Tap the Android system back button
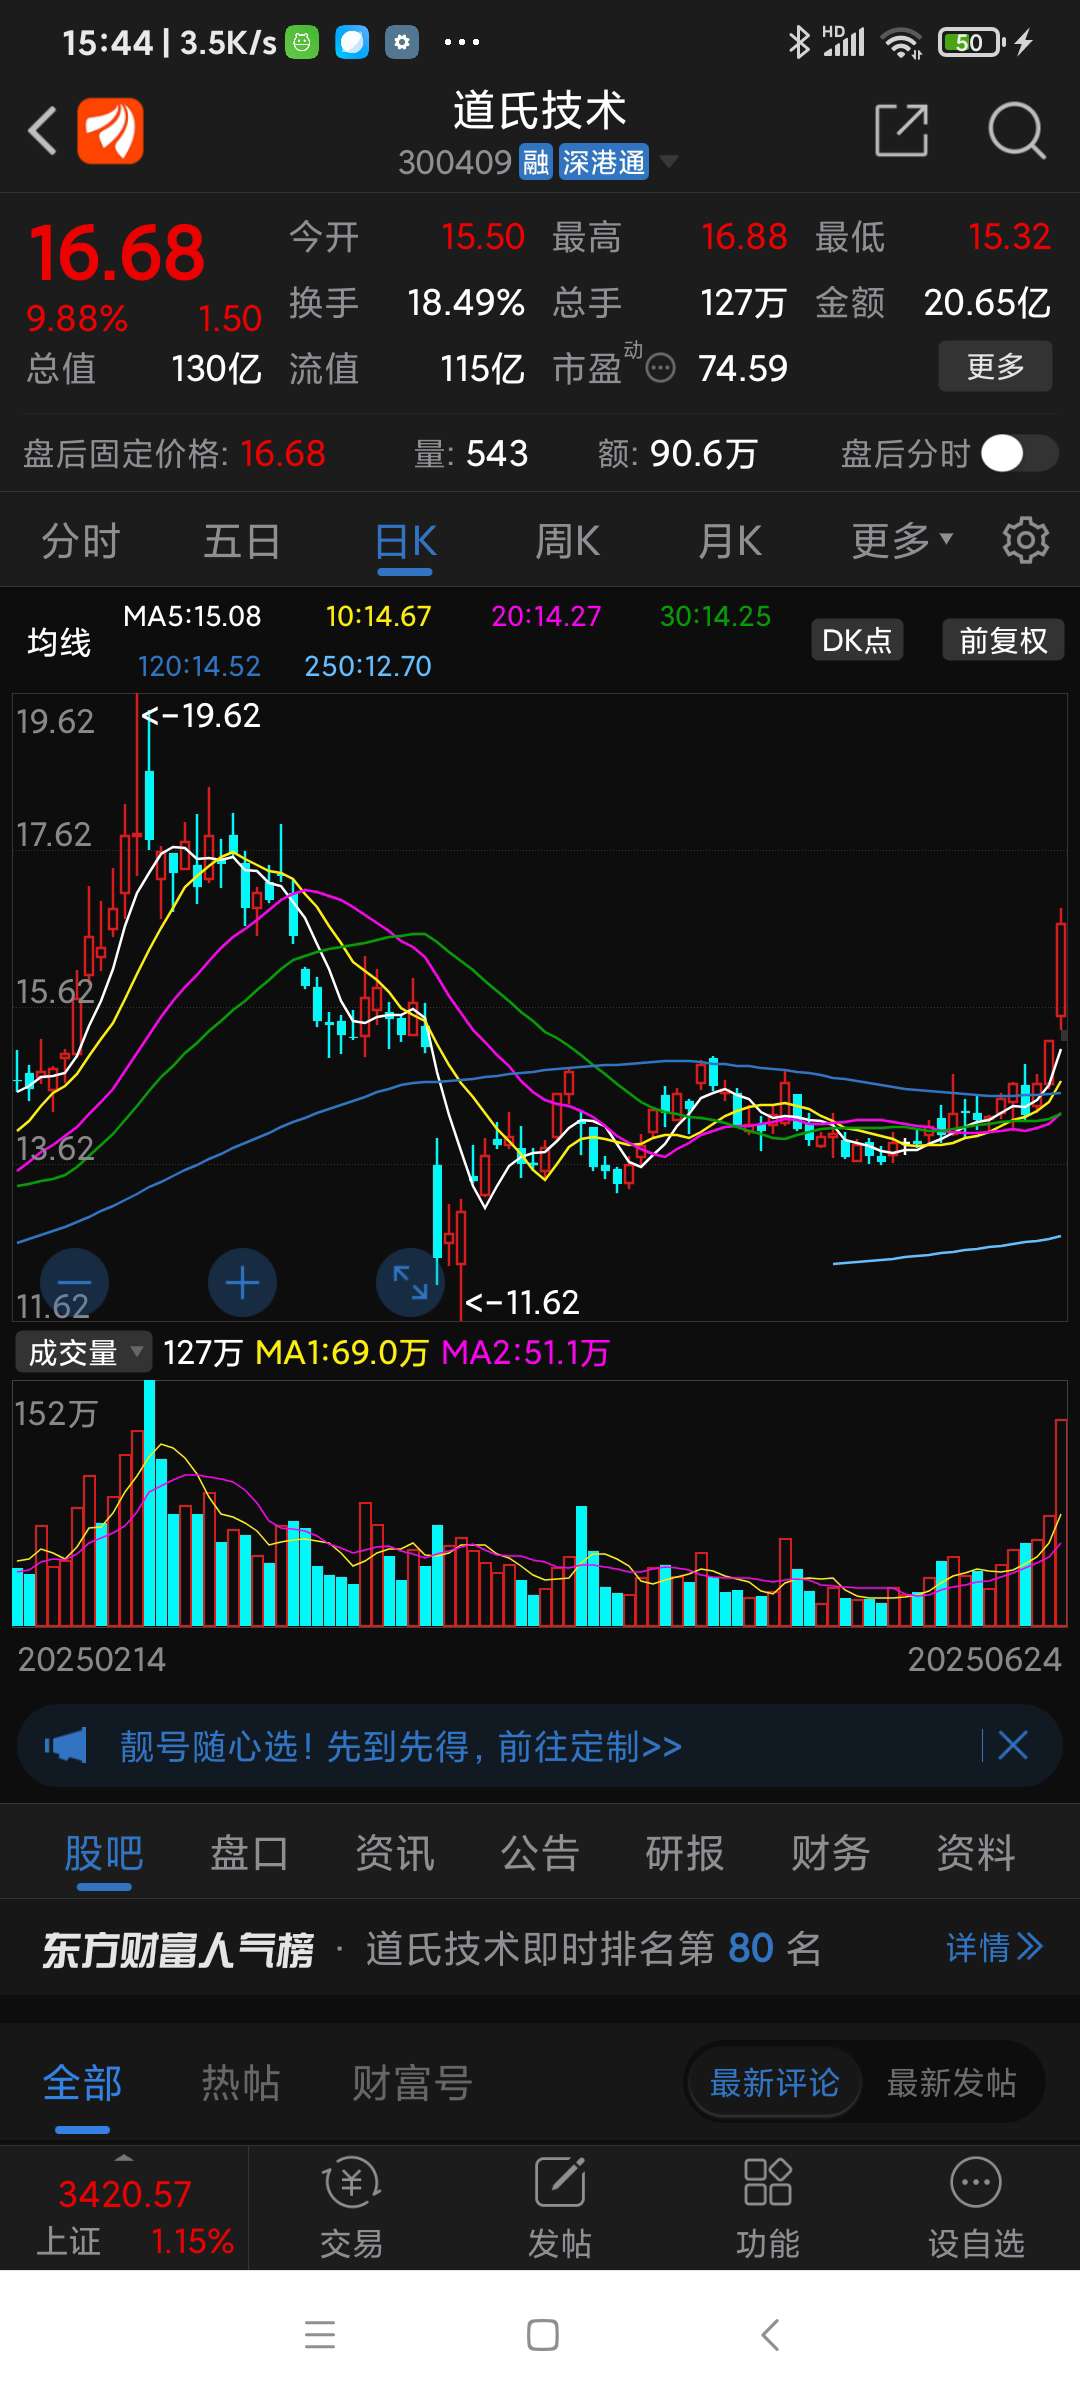 click(769, 2335)
